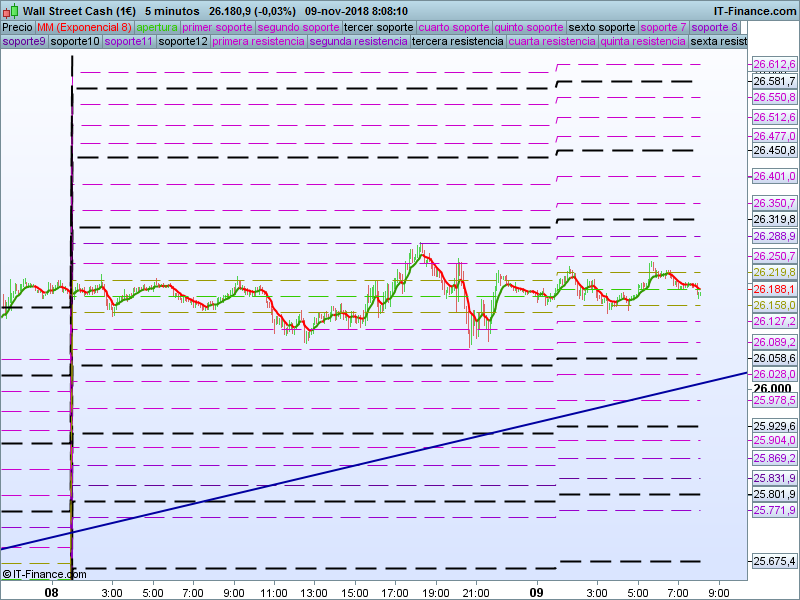Click the red 26.188,1 current price tag
This screenshot has height=600, width=800.
(774, 289)
